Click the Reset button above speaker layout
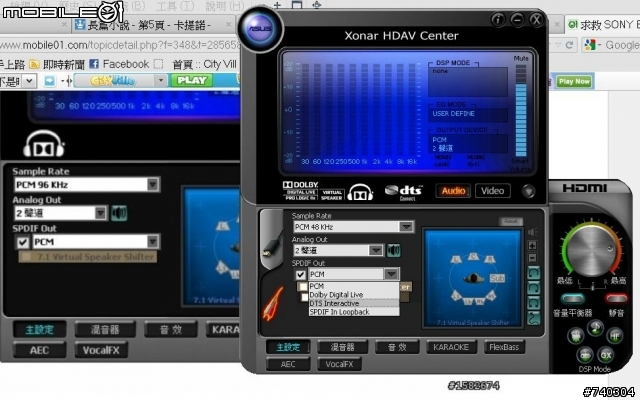 pyautogui.click(x=511, y=221)
